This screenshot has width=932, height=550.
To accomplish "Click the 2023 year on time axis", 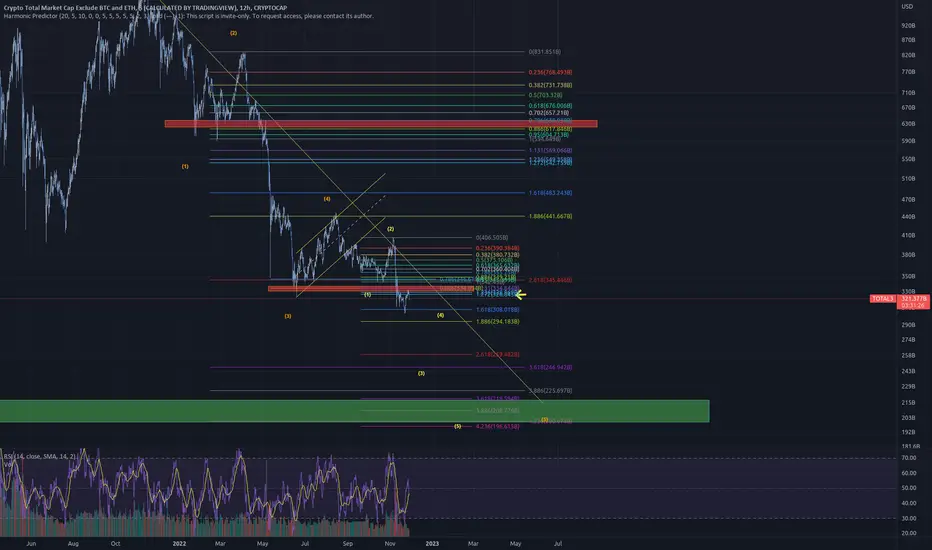I will click(x=432, y=543).
